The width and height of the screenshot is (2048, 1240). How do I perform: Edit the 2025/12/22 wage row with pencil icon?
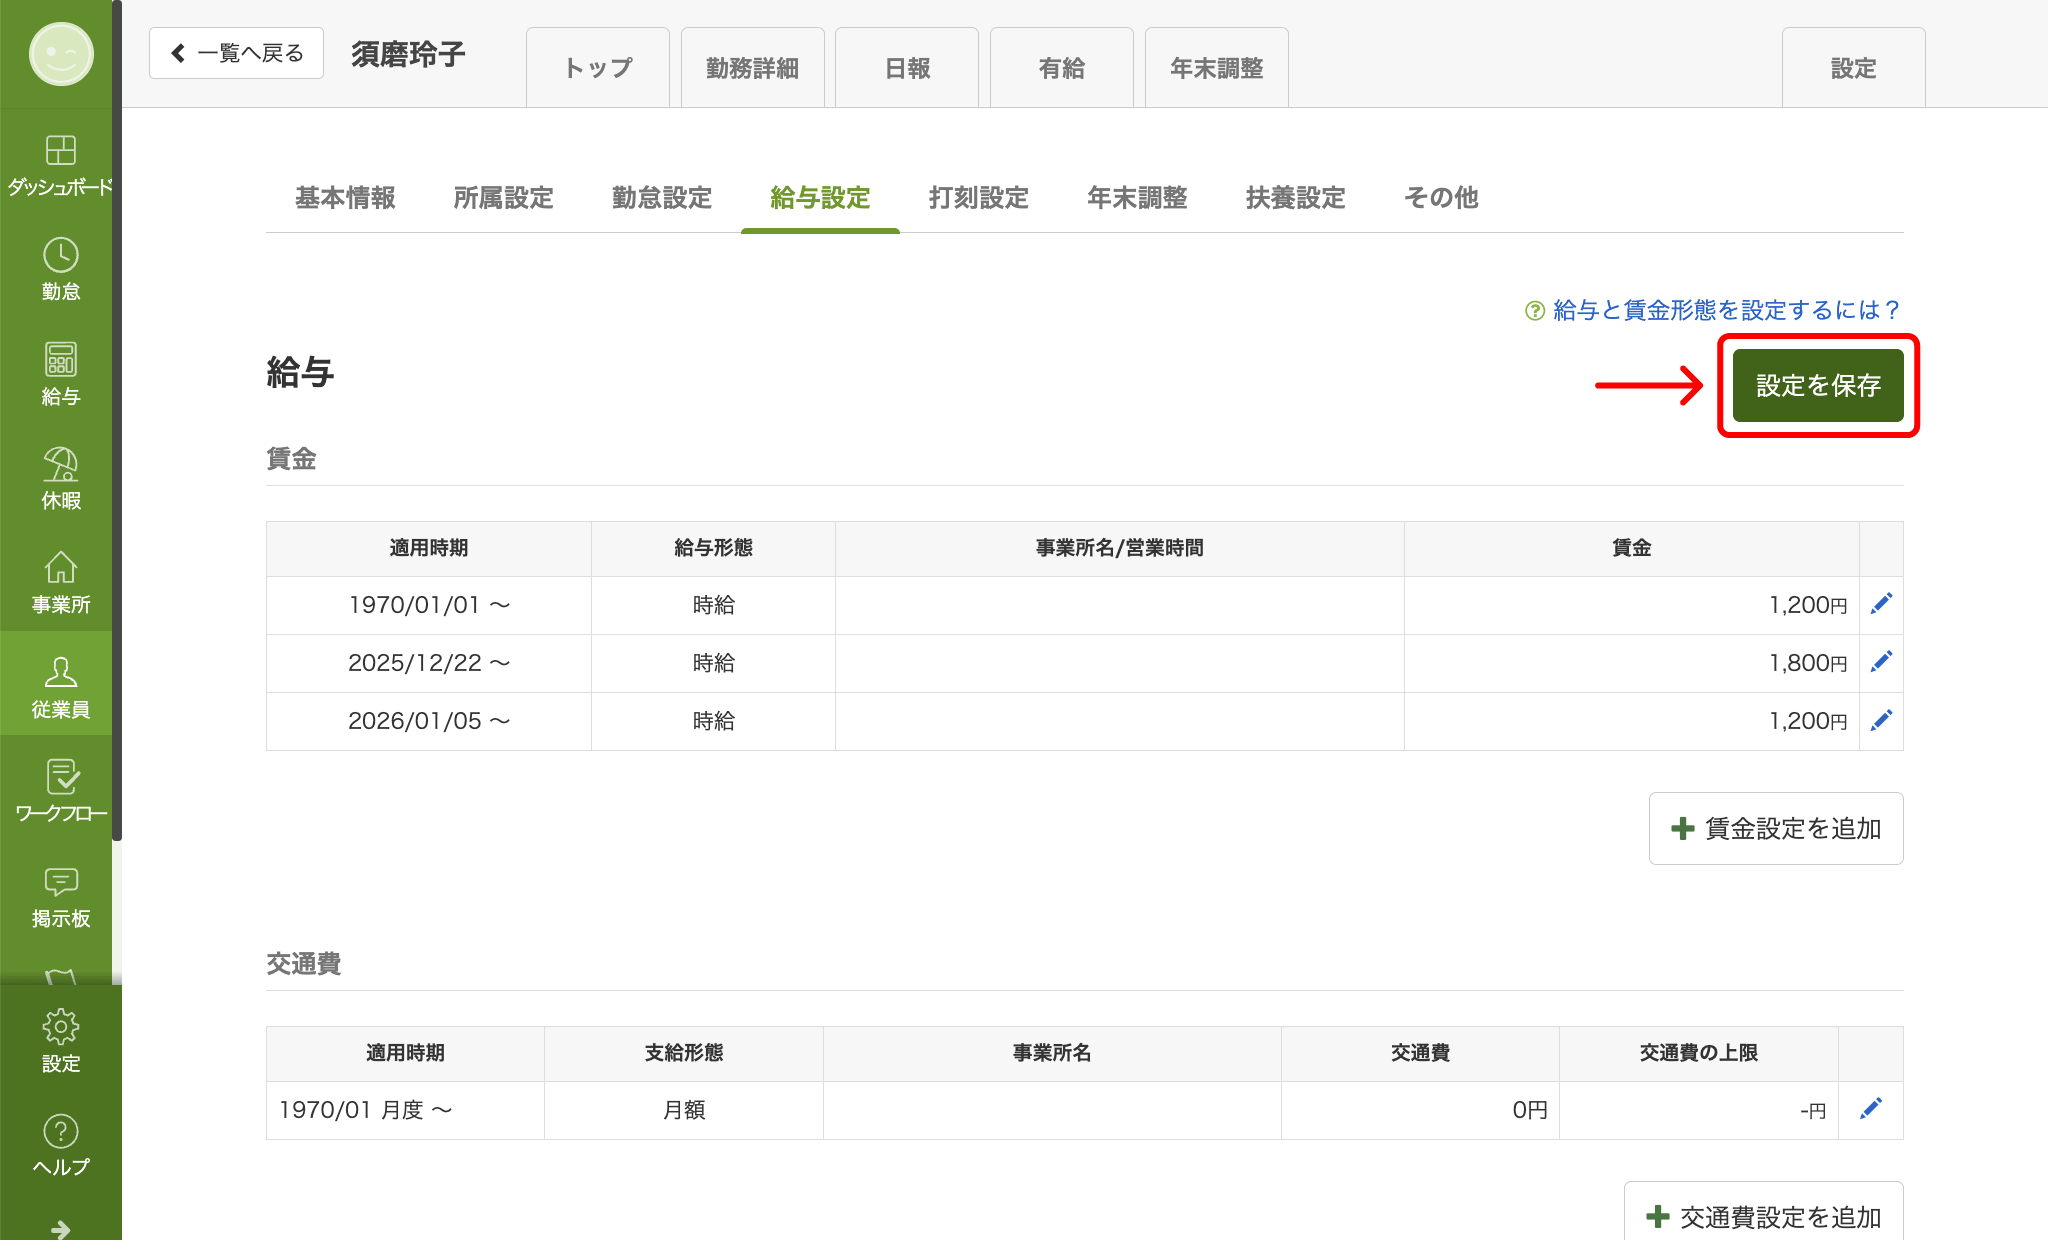pyautogui.click(x=1881, y=662)
